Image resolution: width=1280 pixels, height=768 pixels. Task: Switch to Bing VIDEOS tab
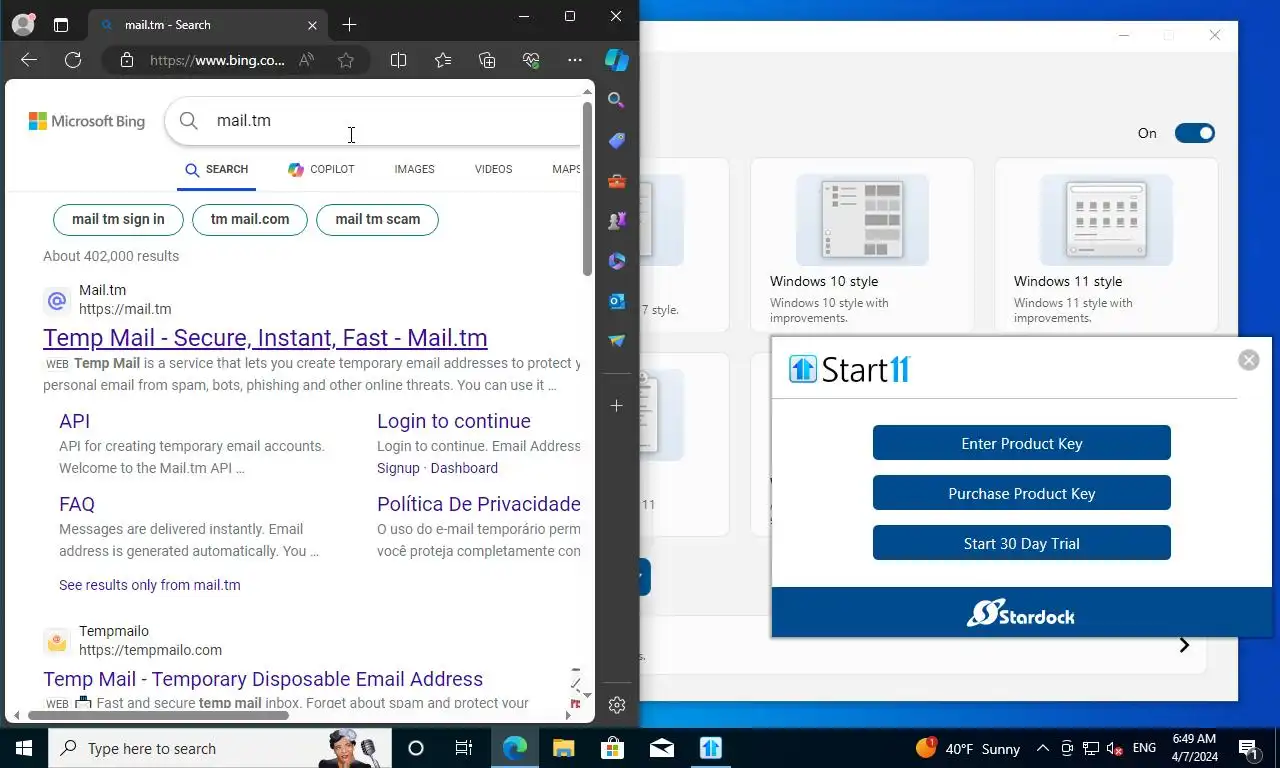[493, 169]
